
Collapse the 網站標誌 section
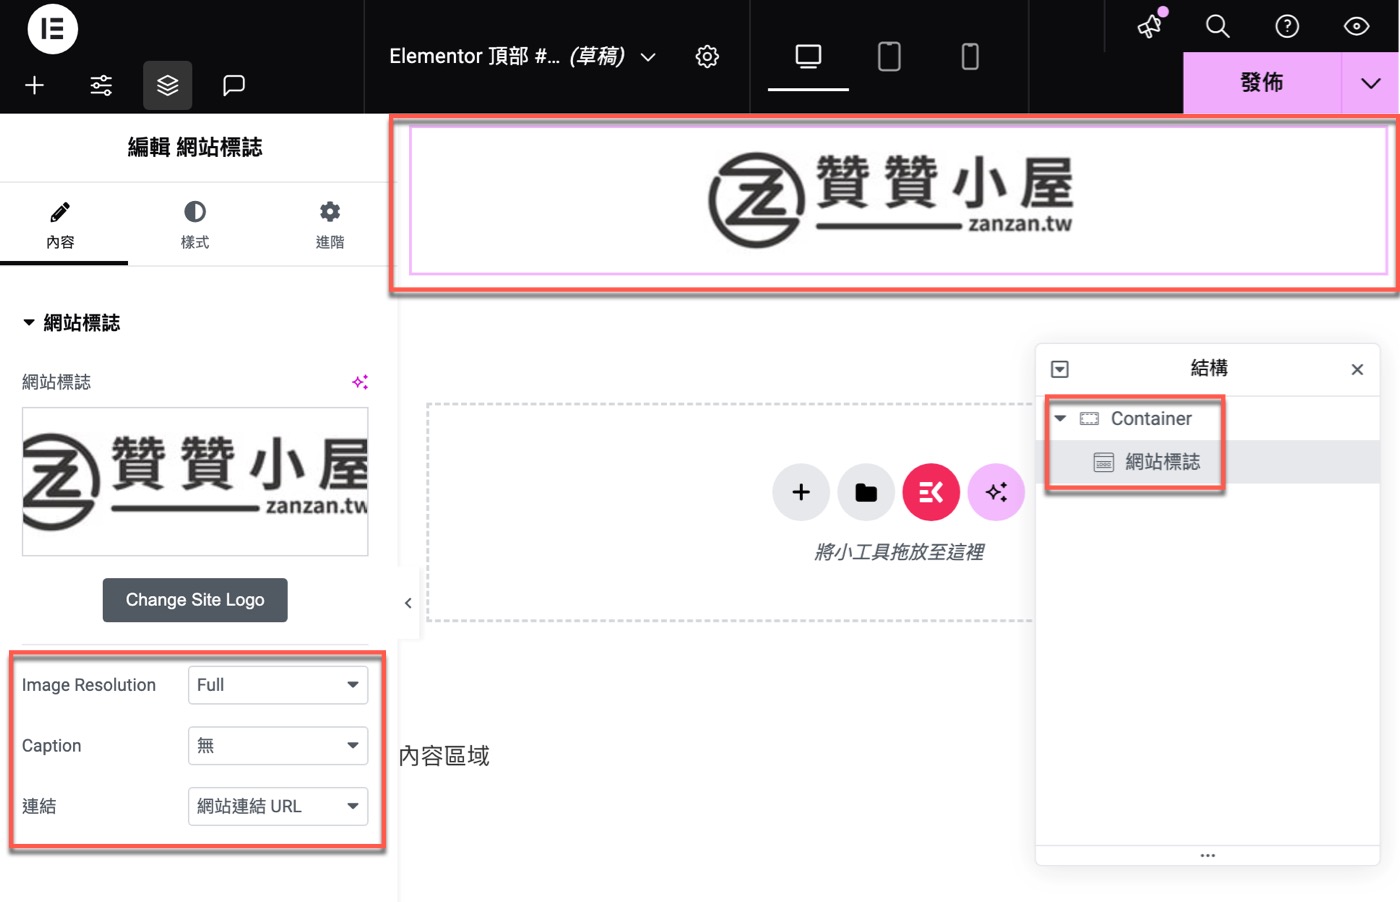[71, 323]
